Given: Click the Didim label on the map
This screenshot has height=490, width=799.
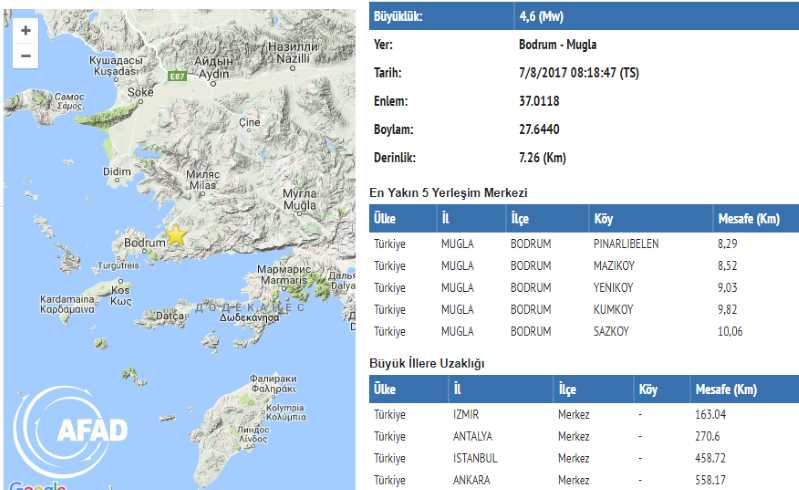Looking at the screenshot, I should click(x=118, y=172).
